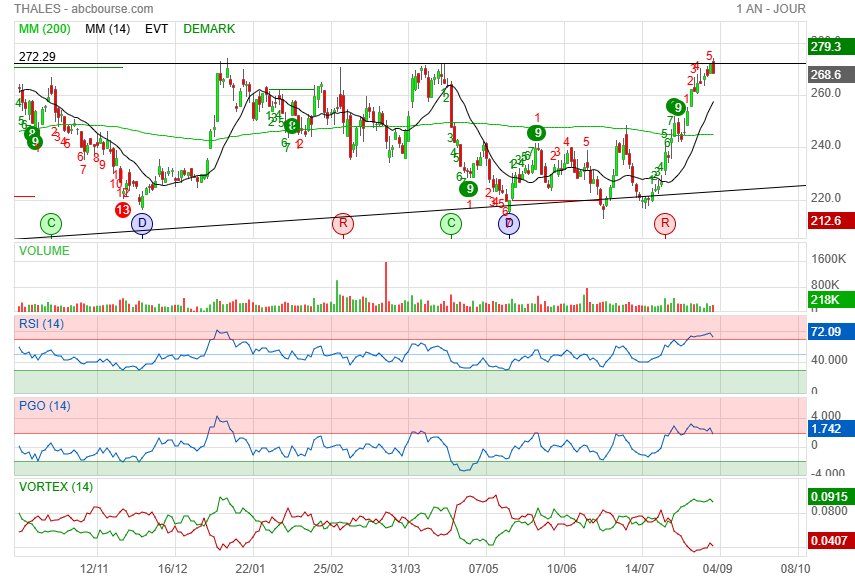Click the 1600K volume axis label
This screenshot has height=579, width=855.
click(x=828, y=258)
